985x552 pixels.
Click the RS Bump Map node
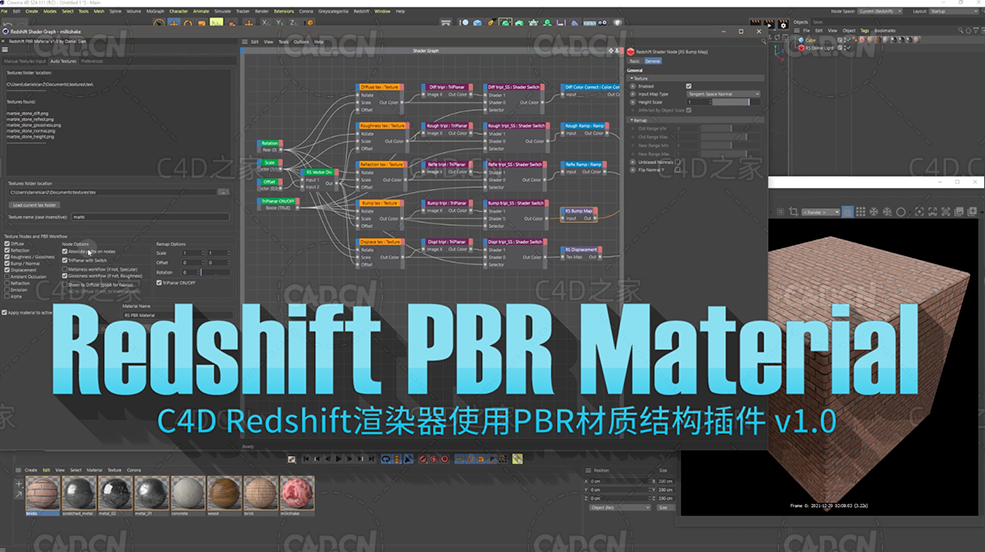click(579, 215)
